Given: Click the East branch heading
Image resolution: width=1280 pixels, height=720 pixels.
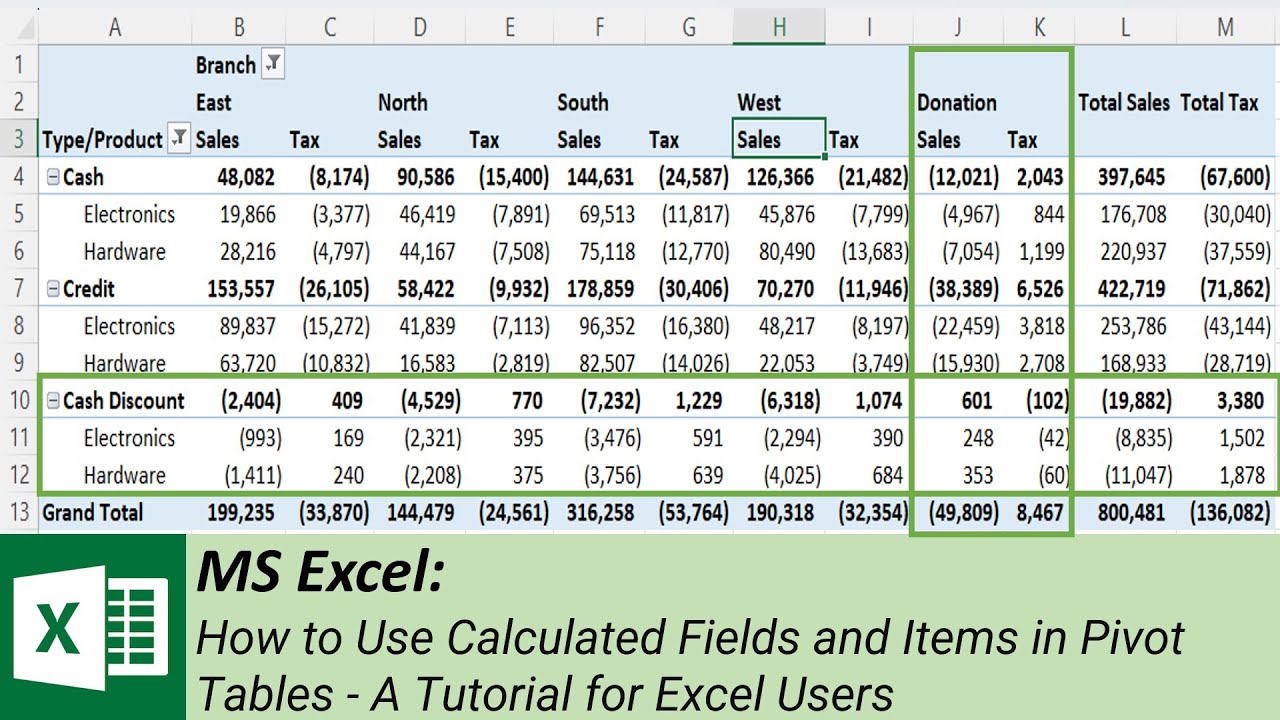Looking at the screenshot, I should (213, 102).
